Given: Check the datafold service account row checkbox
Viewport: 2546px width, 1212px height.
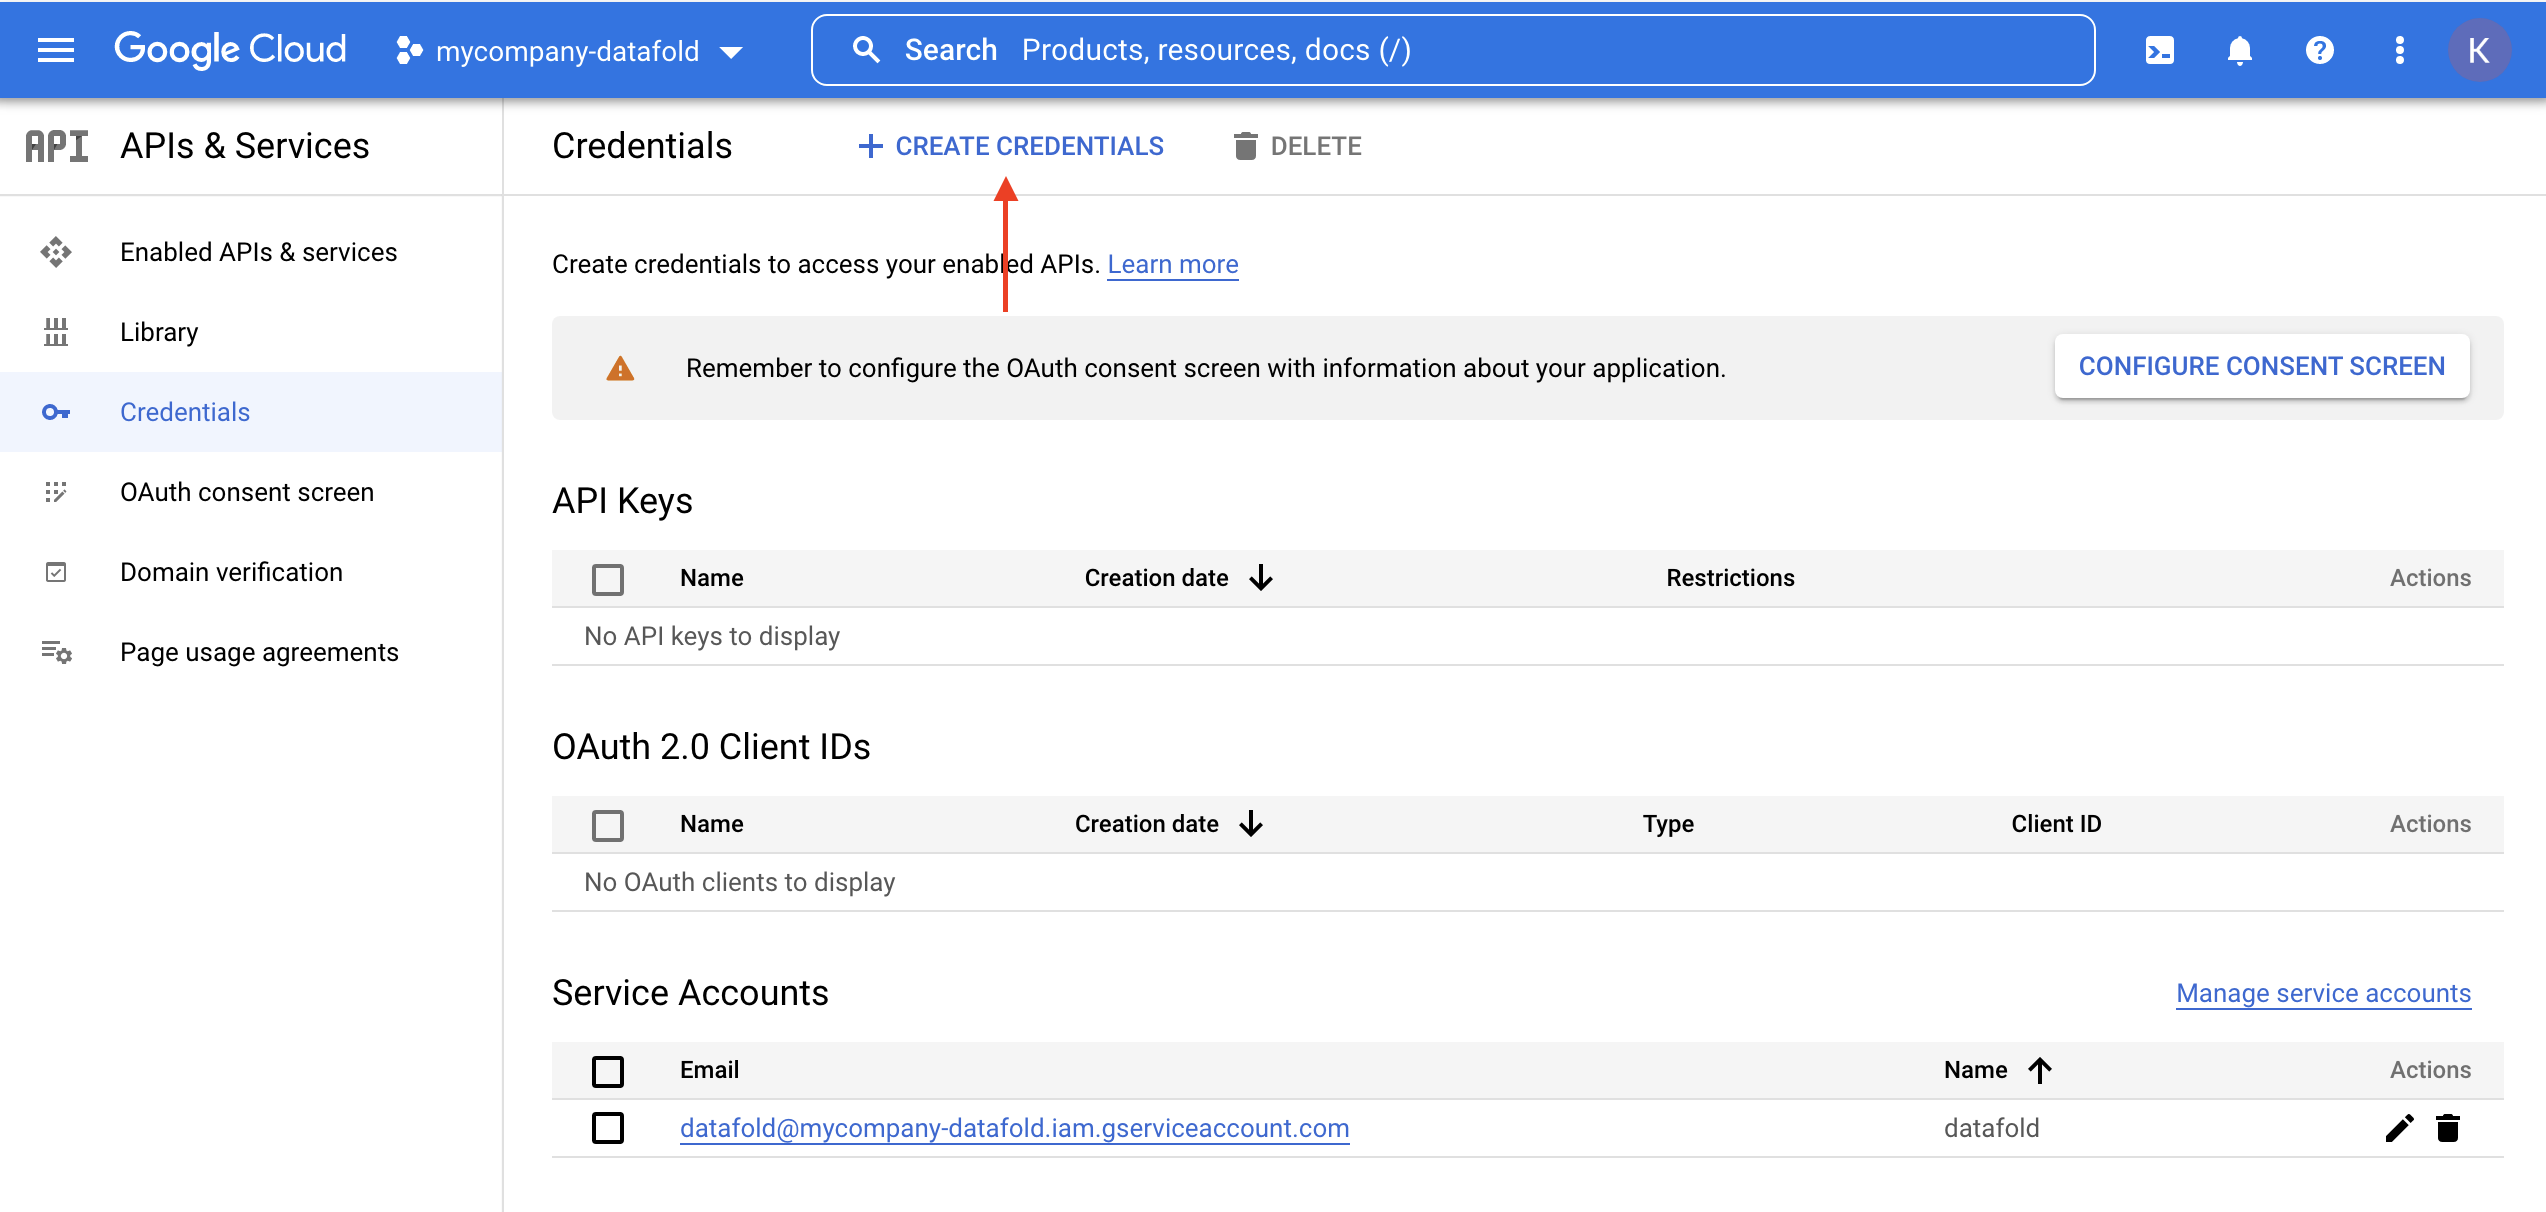Looking at the screenshot, I should tap(608, 1128).
